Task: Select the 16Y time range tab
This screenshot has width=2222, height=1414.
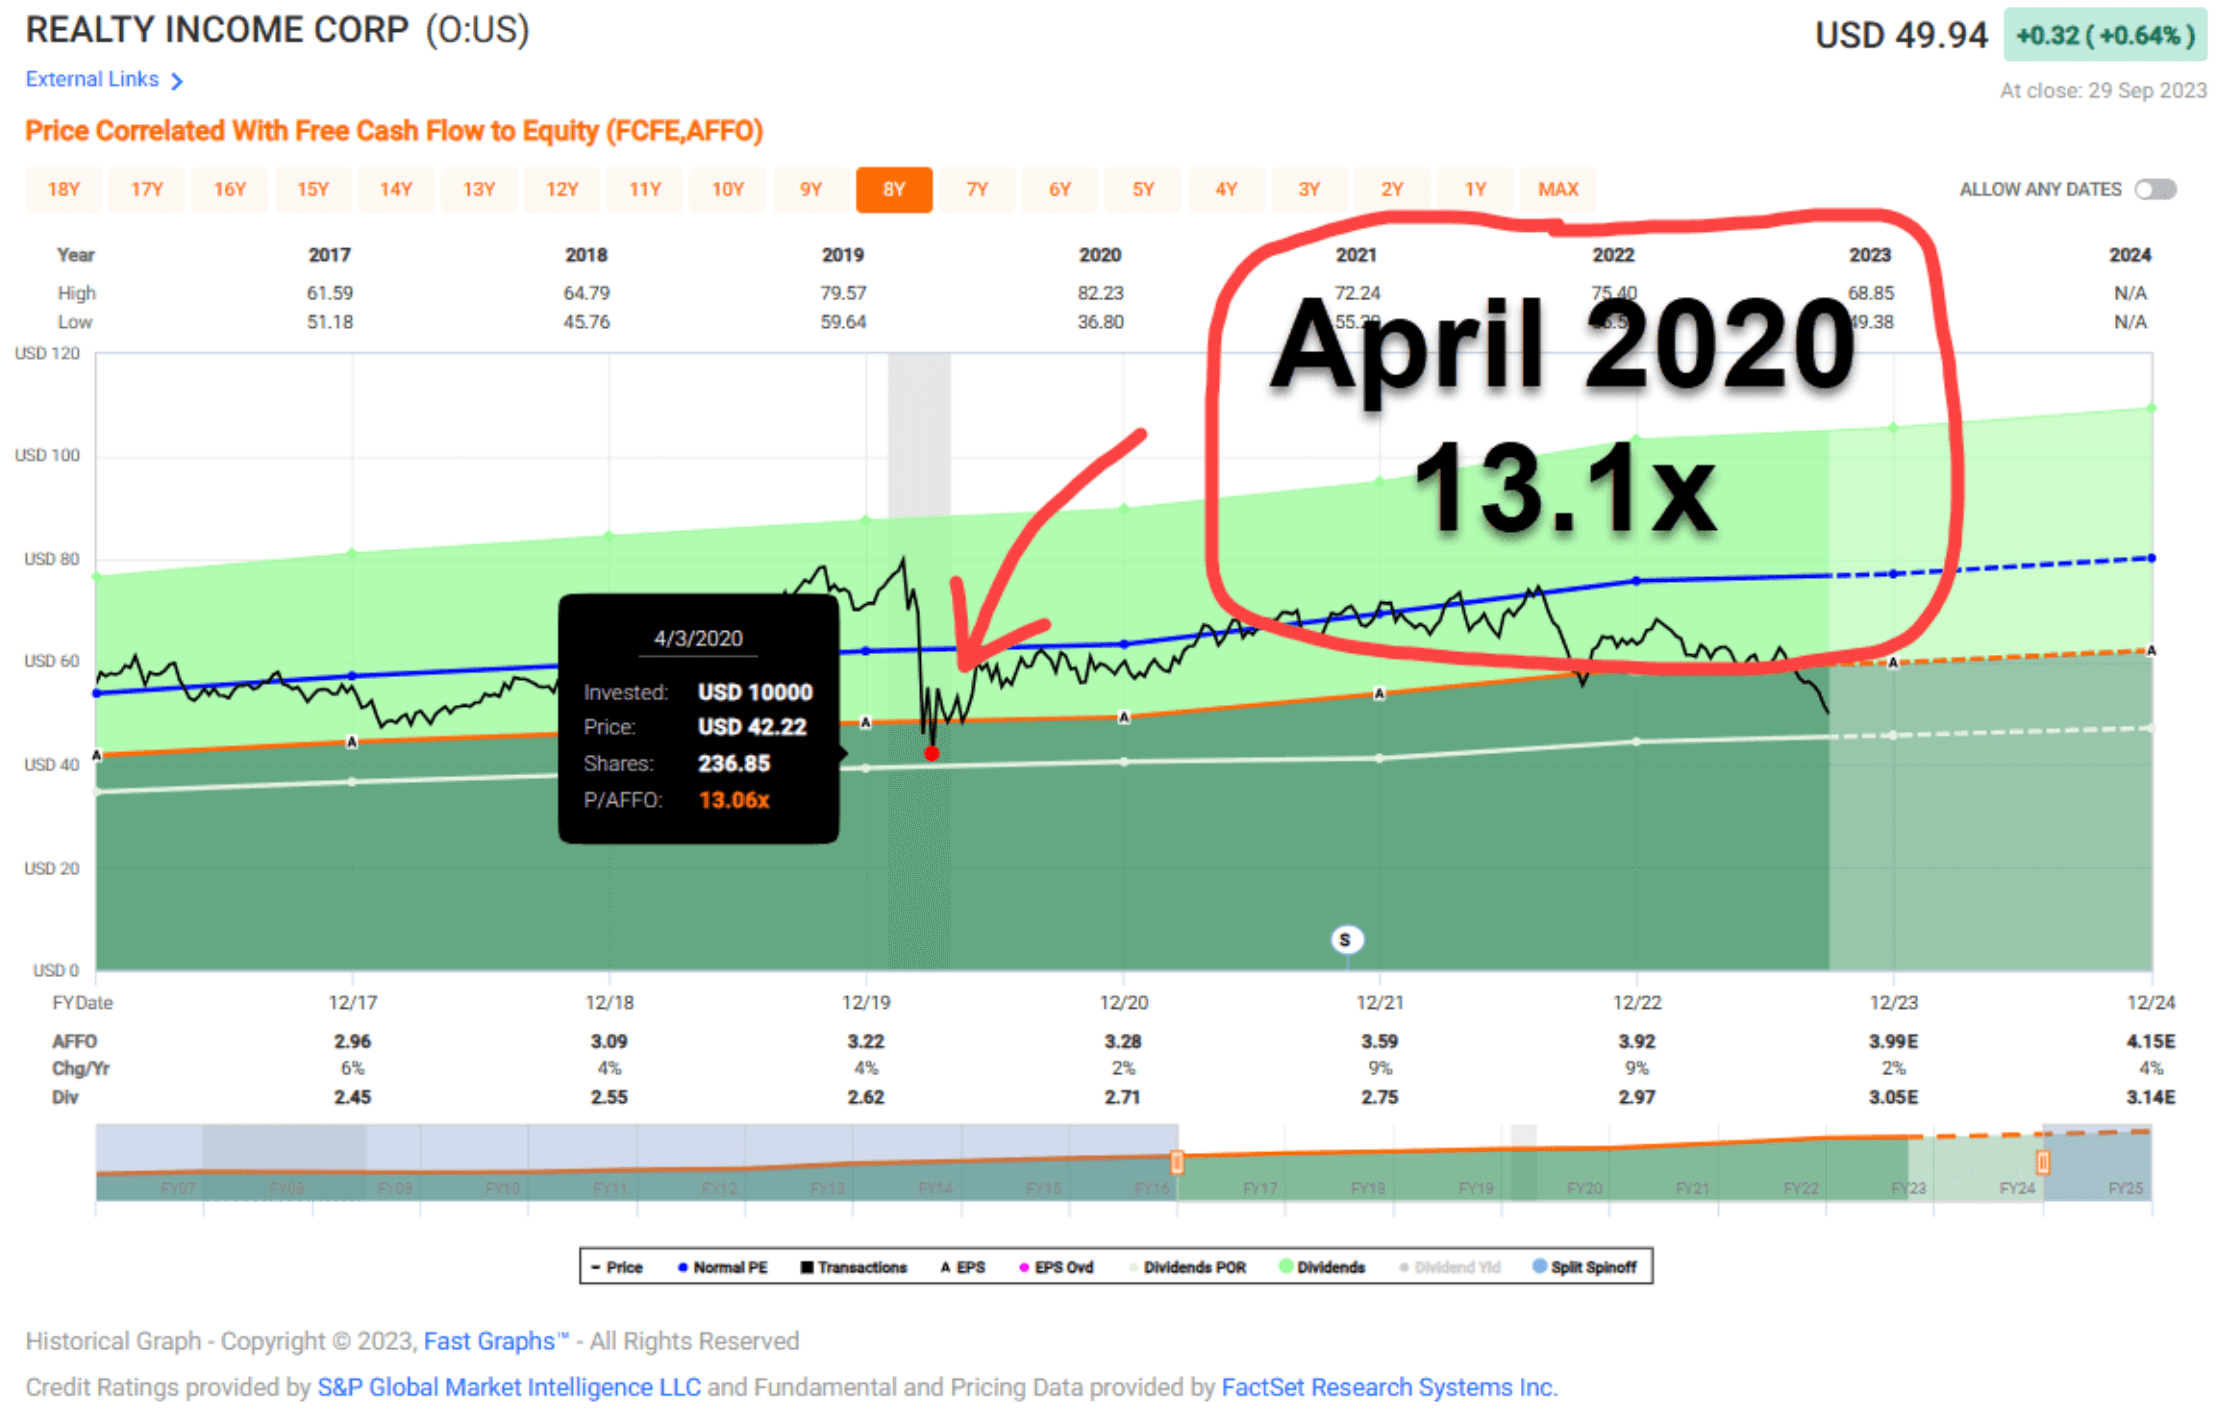Action: tap(230, 189)
